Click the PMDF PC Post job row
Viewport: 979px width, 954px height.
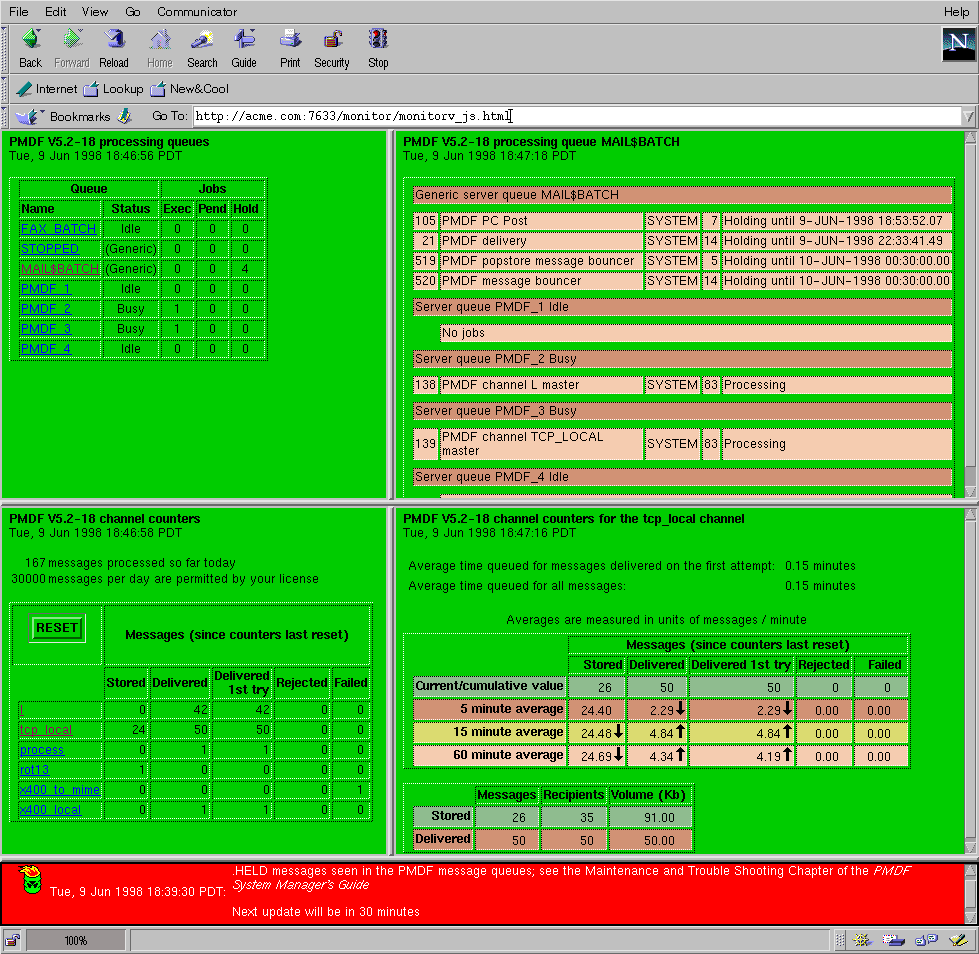682,220
